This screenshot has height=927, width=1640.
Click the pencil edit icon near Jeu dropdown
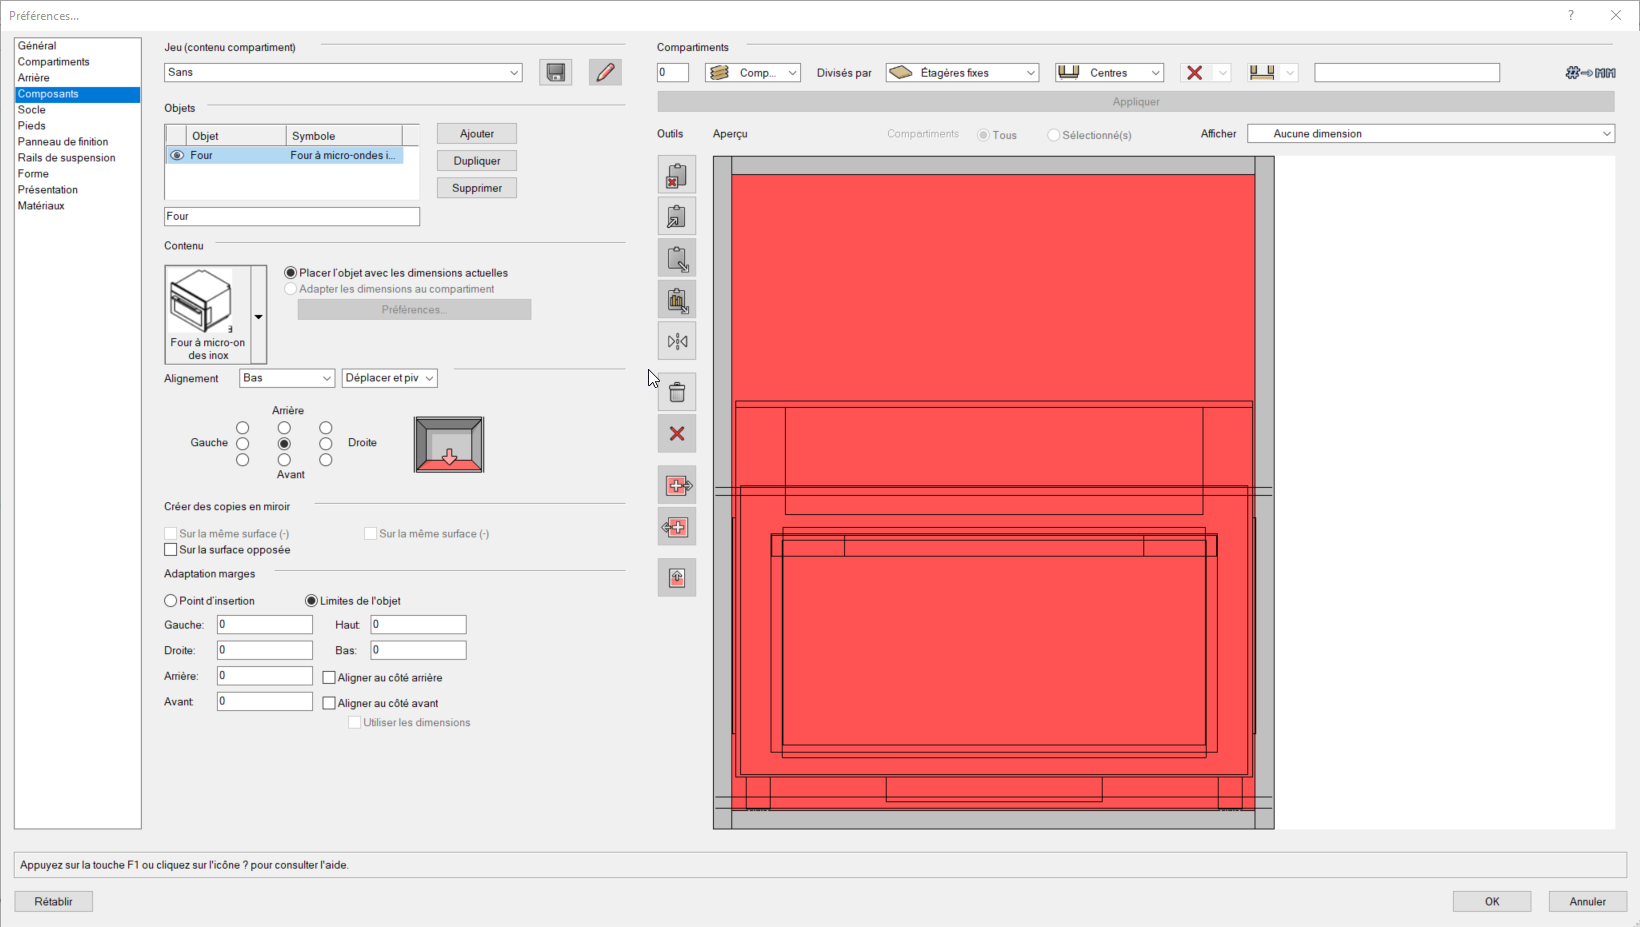[x=605, y=72]
